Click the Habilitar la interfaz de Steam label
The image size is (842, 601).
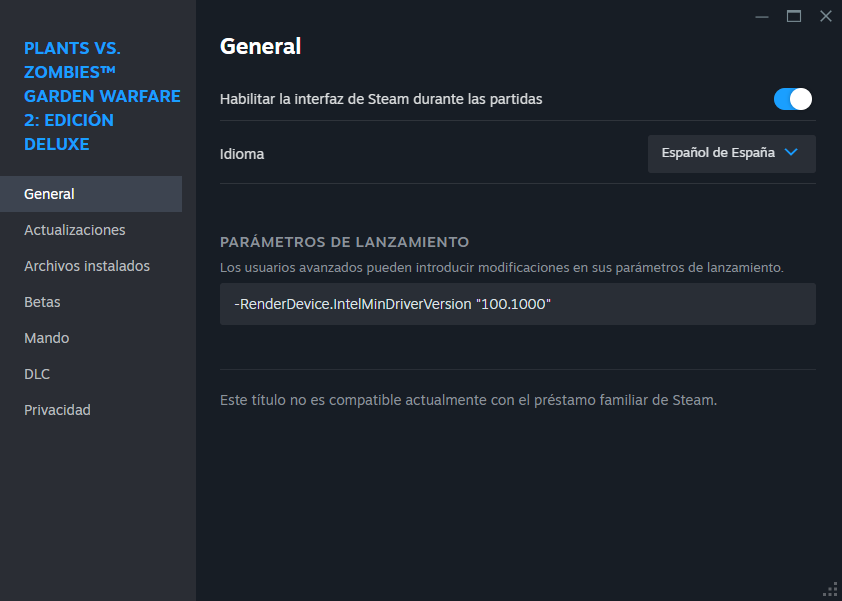pos(381,99)
